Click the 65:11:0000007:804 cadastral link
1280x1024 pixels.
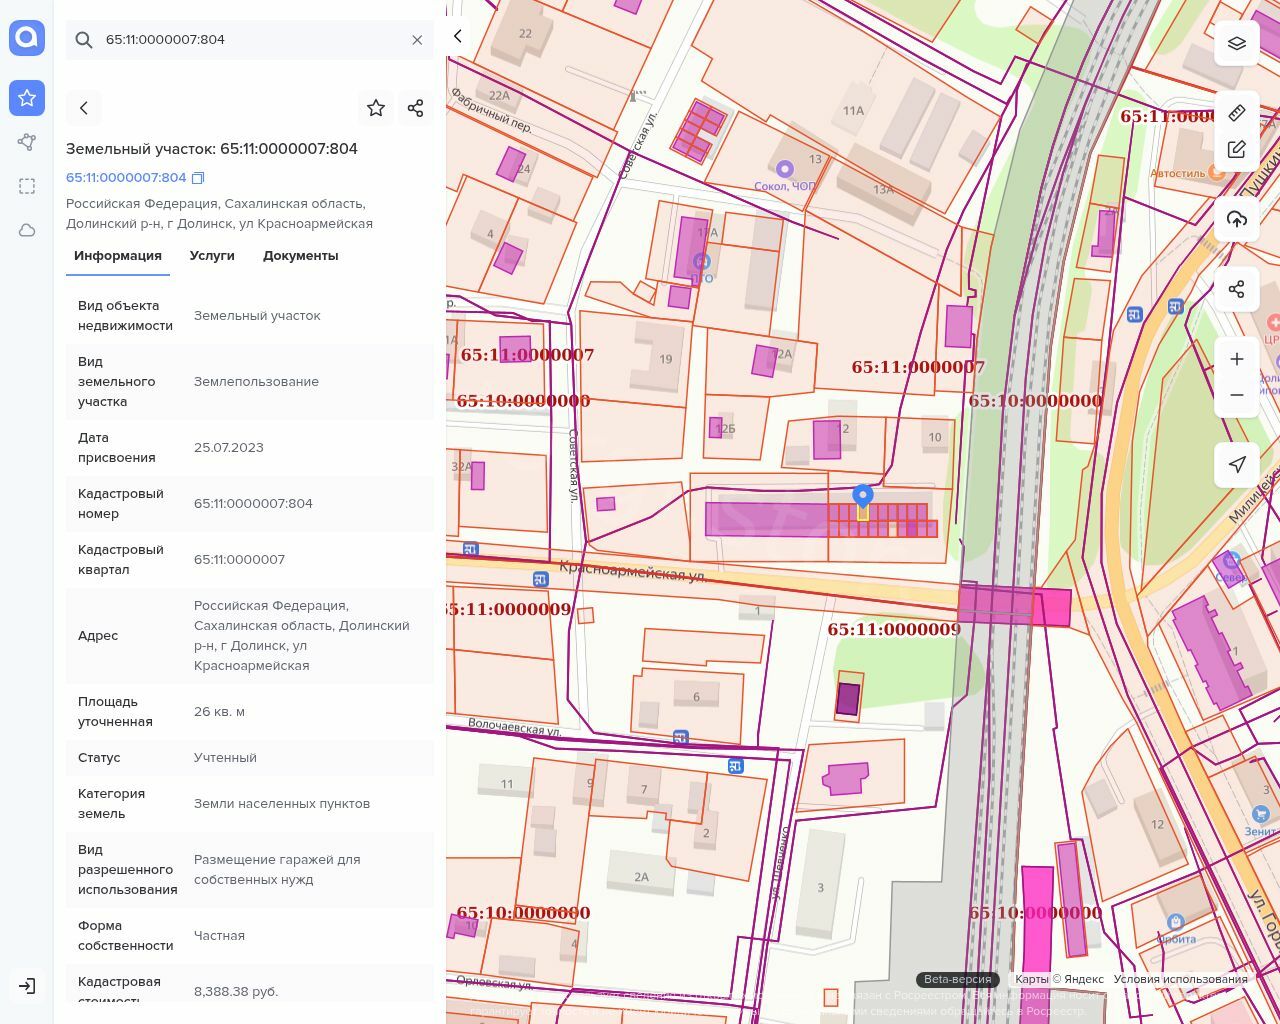click(126, 178)
